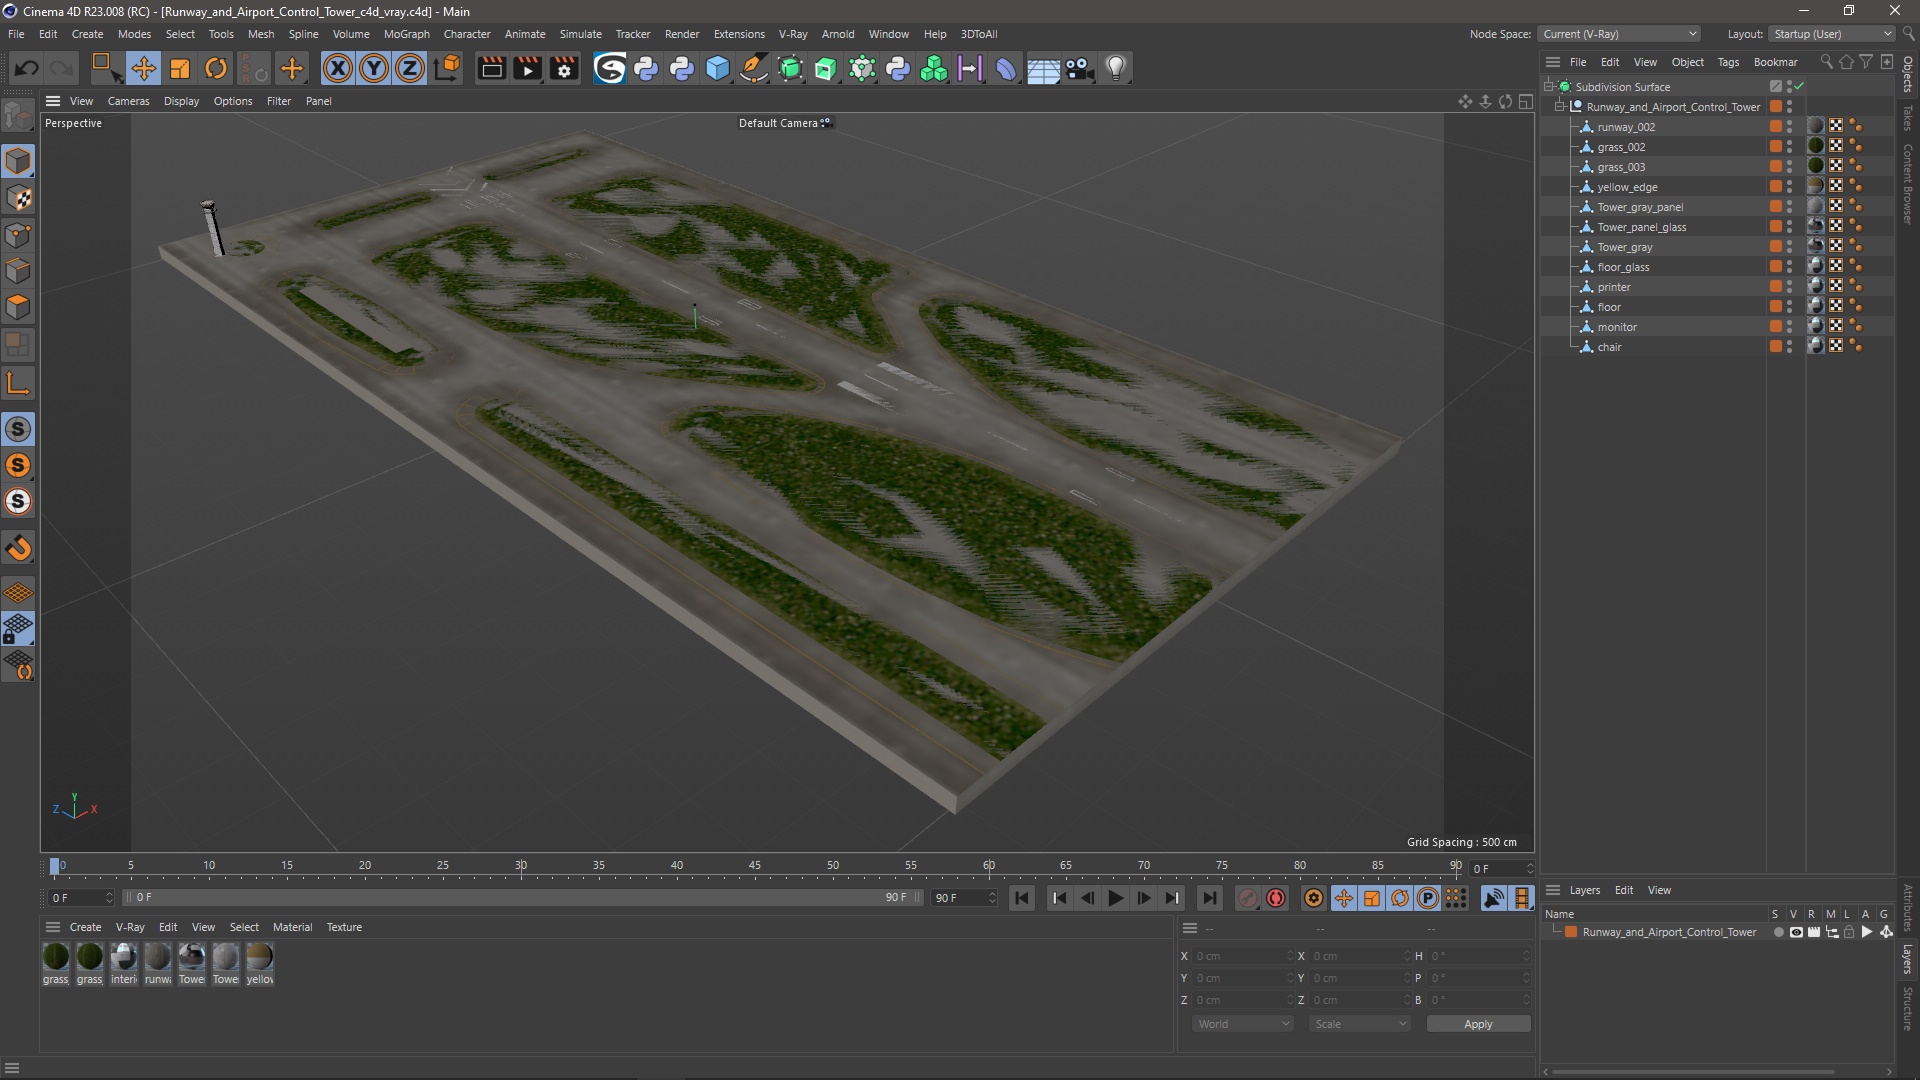The width and height of the screenshot is (1920, 1080).
Task: Go to start of animation
Action: pyautogui.click(x=1022, y=898)
